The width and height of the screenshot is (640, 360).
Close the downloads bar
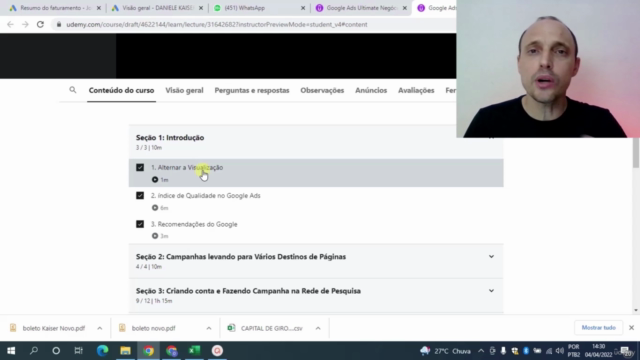(x=631, y=328)
